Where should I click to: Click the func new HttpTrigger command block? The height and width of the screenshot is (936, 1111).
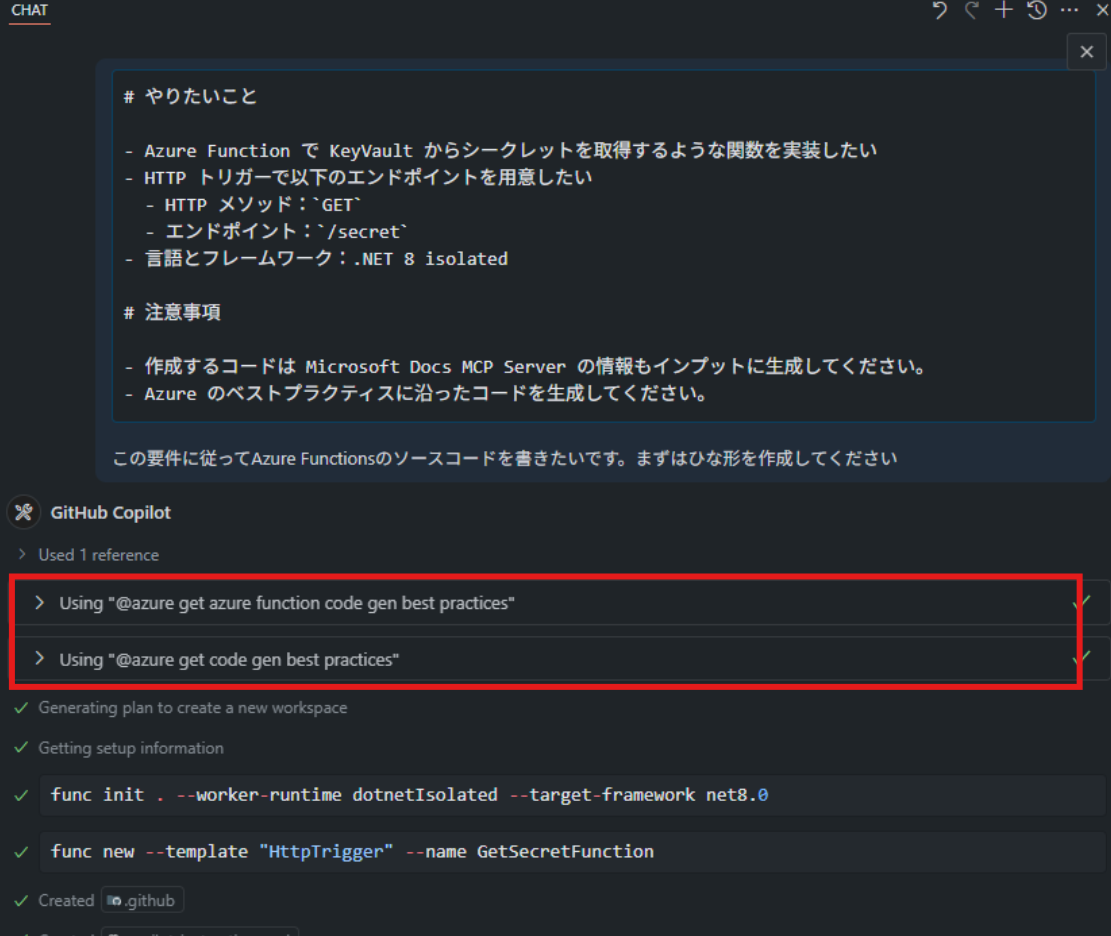tap(573, 852)
